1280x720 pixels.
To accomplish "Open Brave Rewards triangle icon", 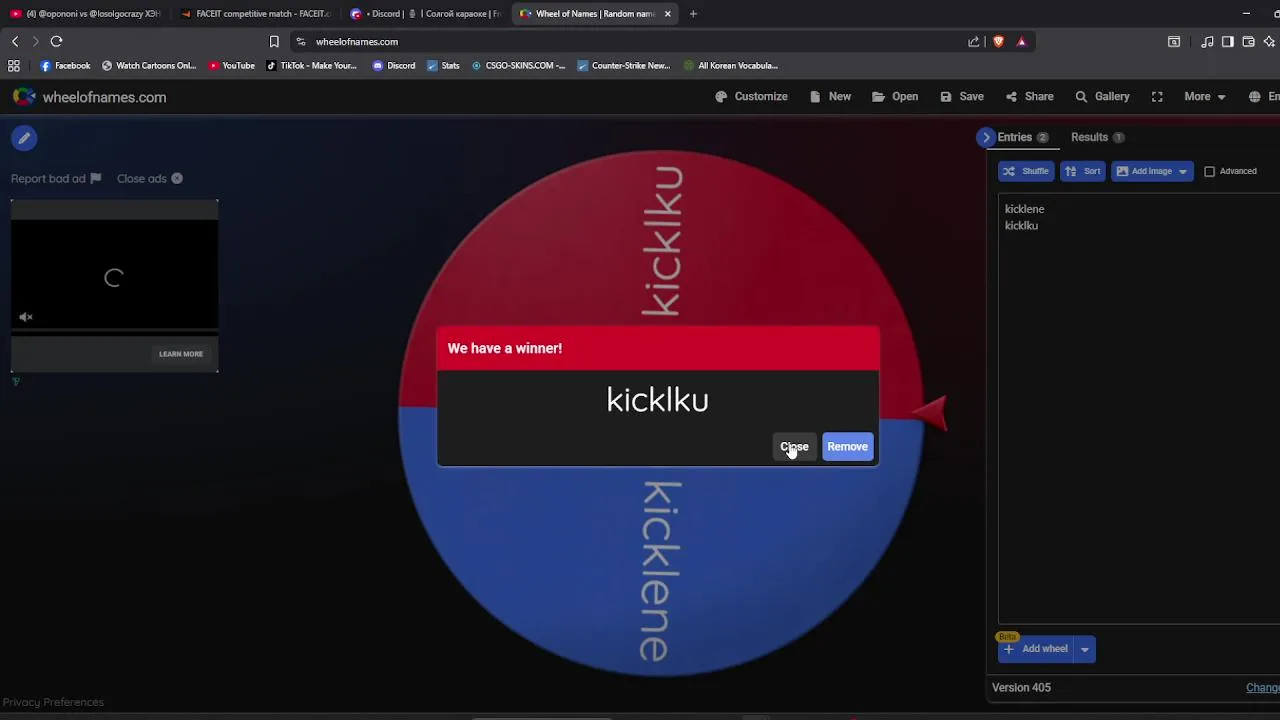I will click(x=1021, y=41).
